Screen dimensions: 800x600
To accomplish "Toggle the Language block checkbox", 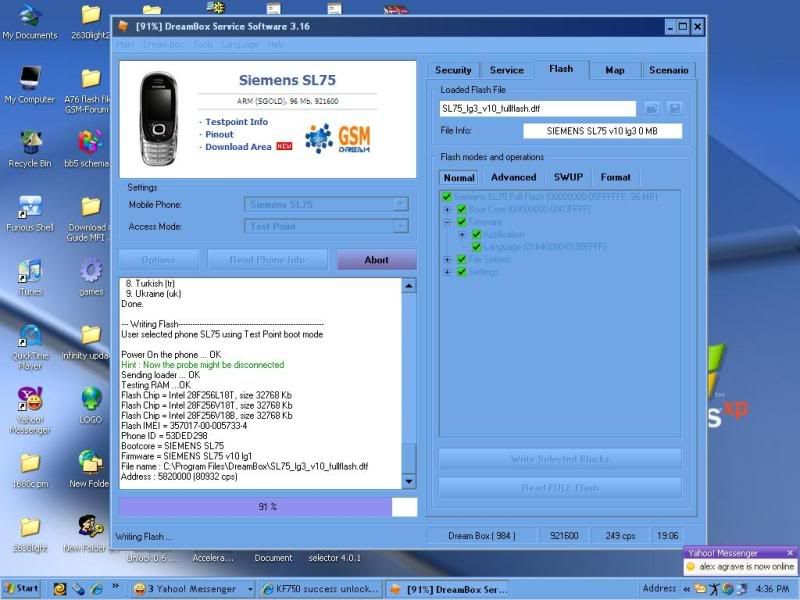I will click(477, 247).
